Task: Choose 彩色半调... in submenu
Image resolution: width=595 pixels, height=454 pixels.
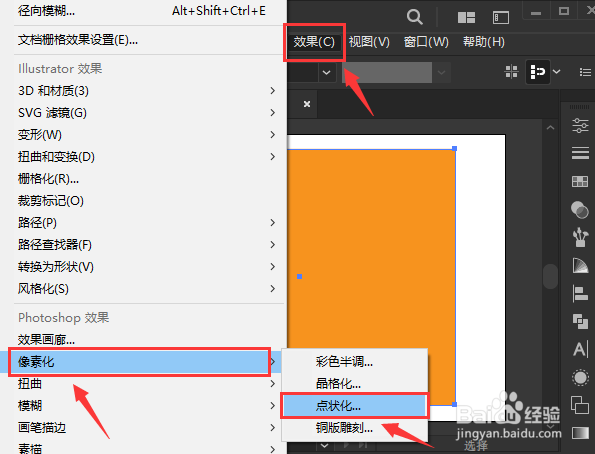Action: tap(354, 362)
